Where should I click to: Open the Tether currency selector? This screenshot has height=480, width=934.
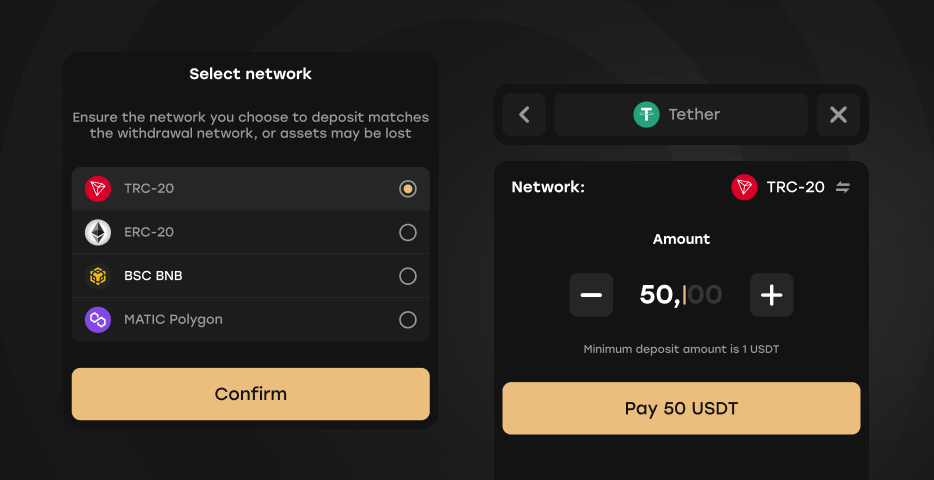coord(681,114)
